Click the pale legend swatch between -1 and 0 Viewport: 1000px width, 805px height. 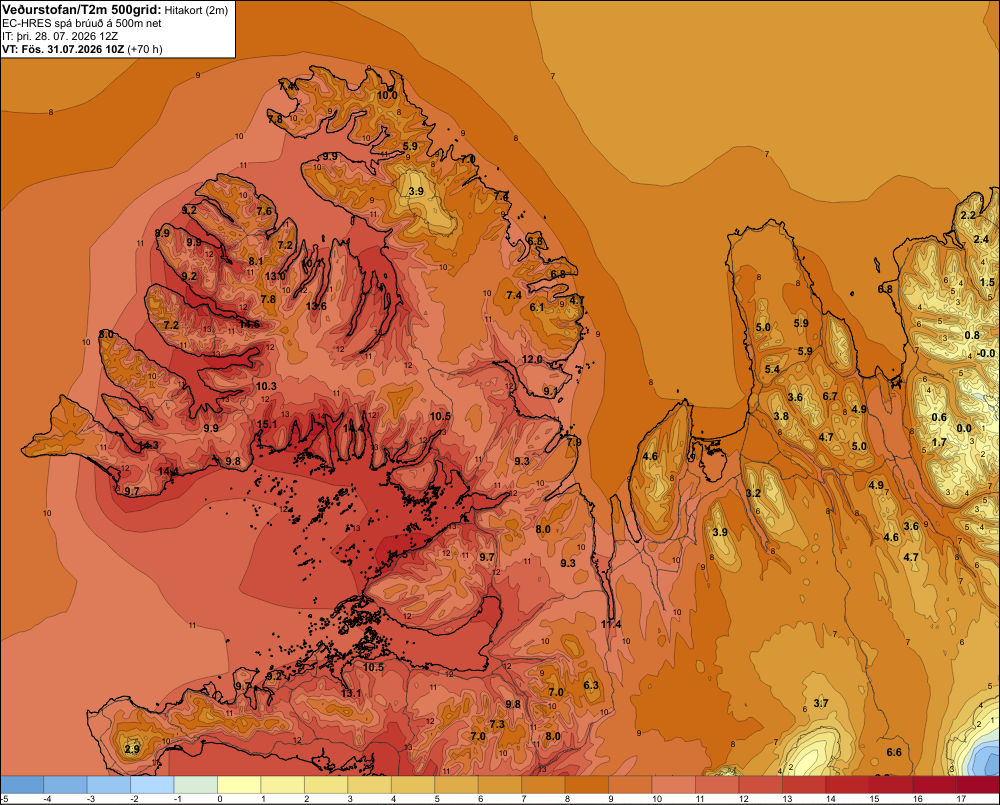[196, 785]
